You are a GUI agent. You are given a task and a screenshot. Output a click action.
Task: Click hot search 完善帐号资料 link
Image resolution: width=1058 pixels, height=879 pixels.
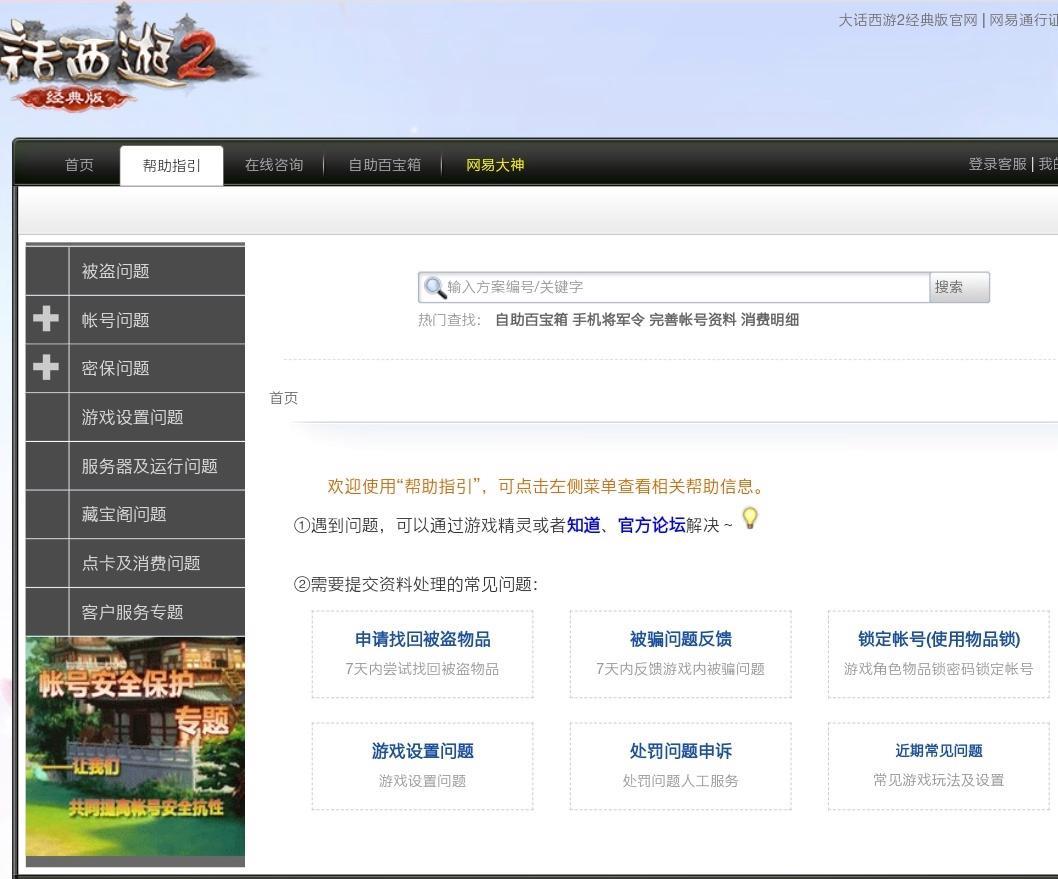pos(692,320)
